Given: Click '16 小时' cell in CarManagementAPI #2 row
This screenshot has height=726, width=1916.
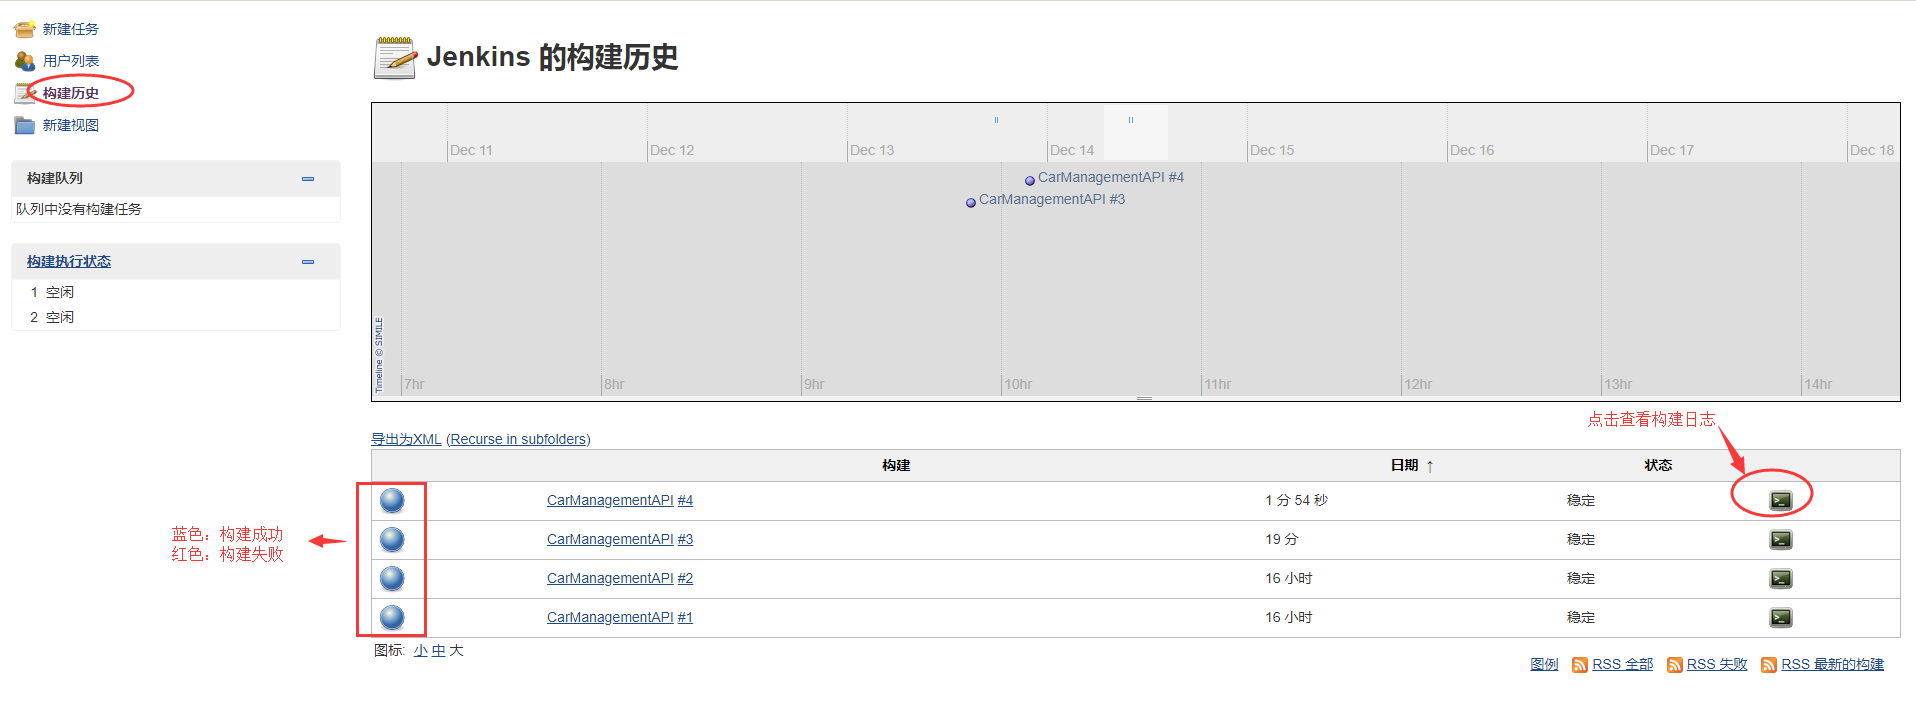Looking at the screenshot, I should 1289,578.
